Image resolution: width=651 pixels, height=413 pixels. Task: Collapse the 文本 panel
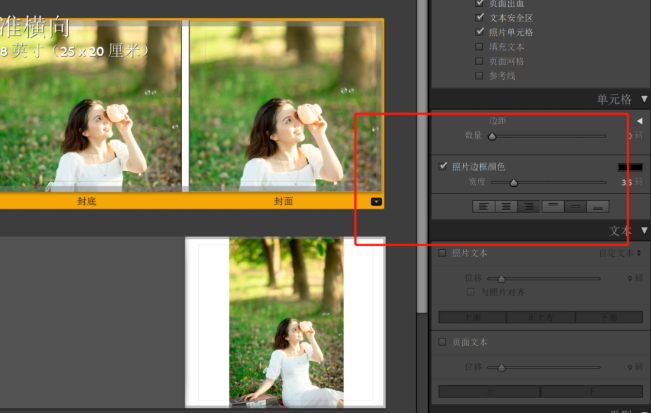pos(644,230)
